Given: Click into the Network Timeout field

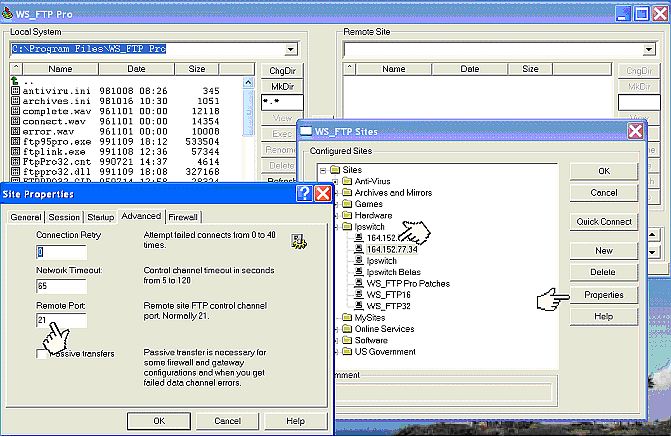Looking at the screenshot, I should (x=61, y=286).
